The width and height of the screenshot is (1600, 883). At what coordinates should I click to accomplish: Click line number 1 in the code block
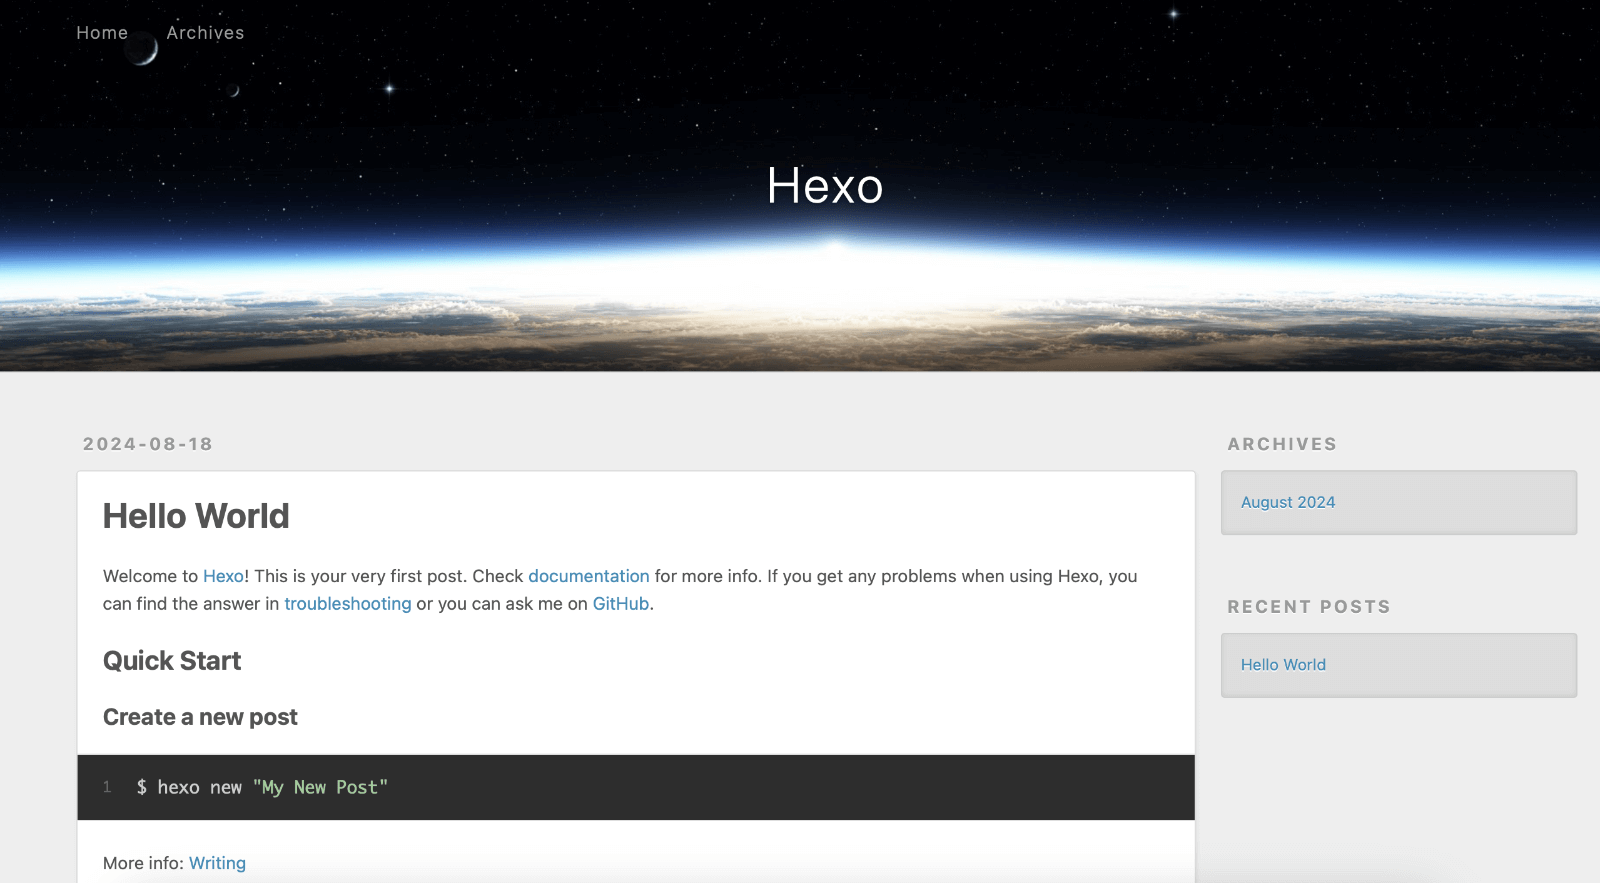tap(107, 788)
